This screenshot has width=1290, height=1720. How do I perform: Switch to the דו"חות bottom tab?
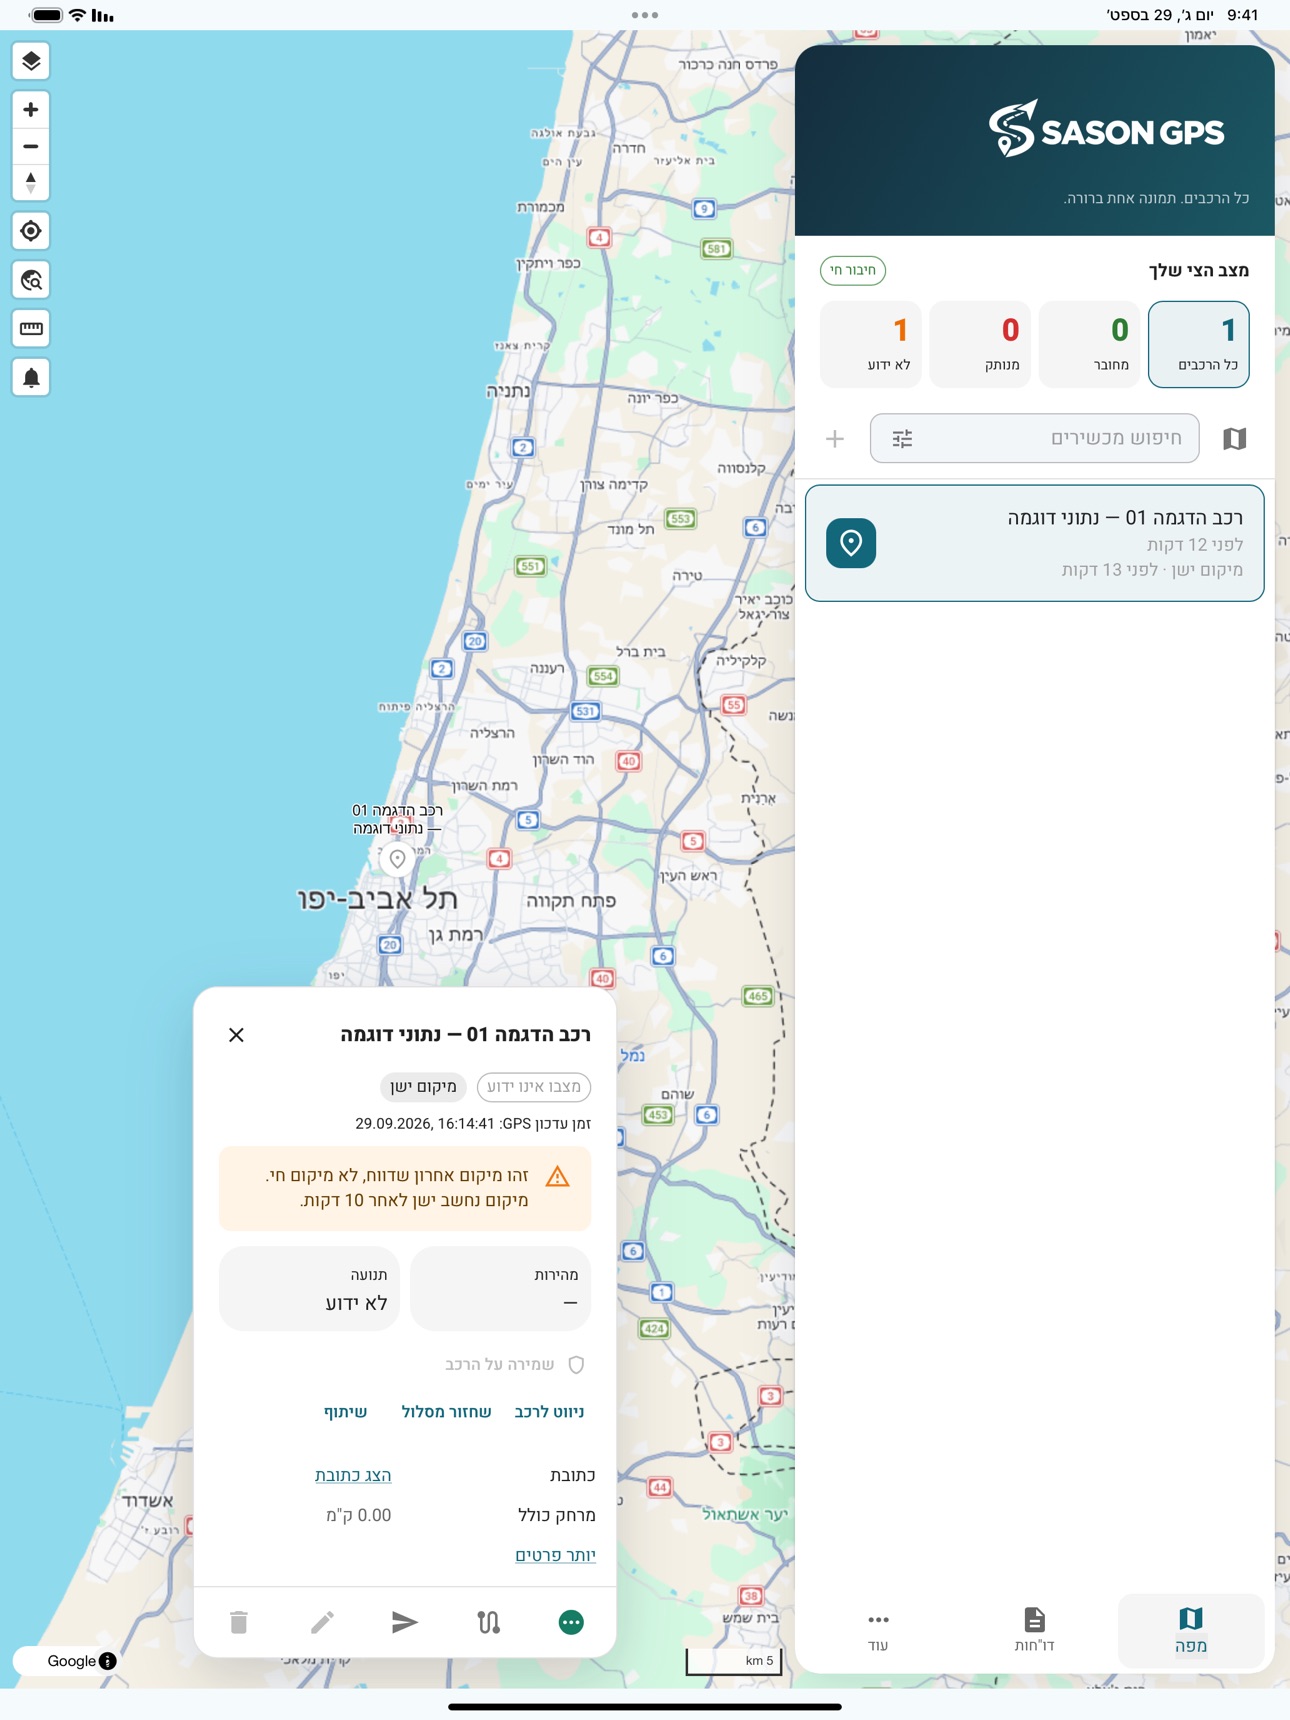(x=1034, y=1630)
